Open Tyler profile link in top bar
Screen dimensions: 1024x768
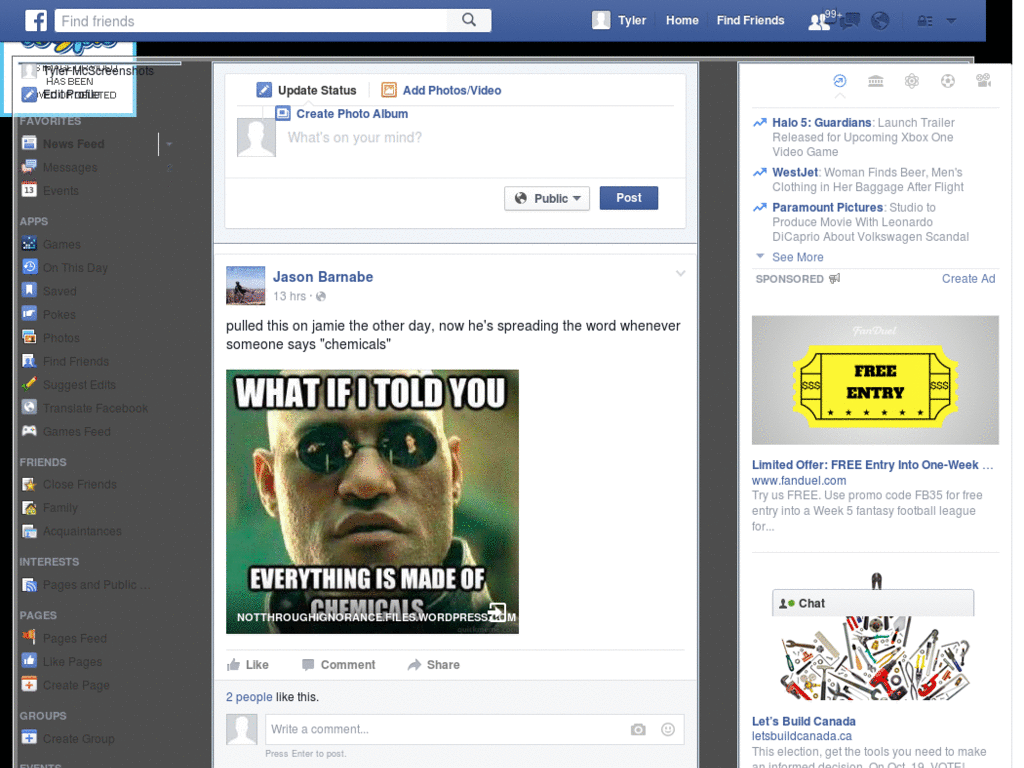pos(632,20)
